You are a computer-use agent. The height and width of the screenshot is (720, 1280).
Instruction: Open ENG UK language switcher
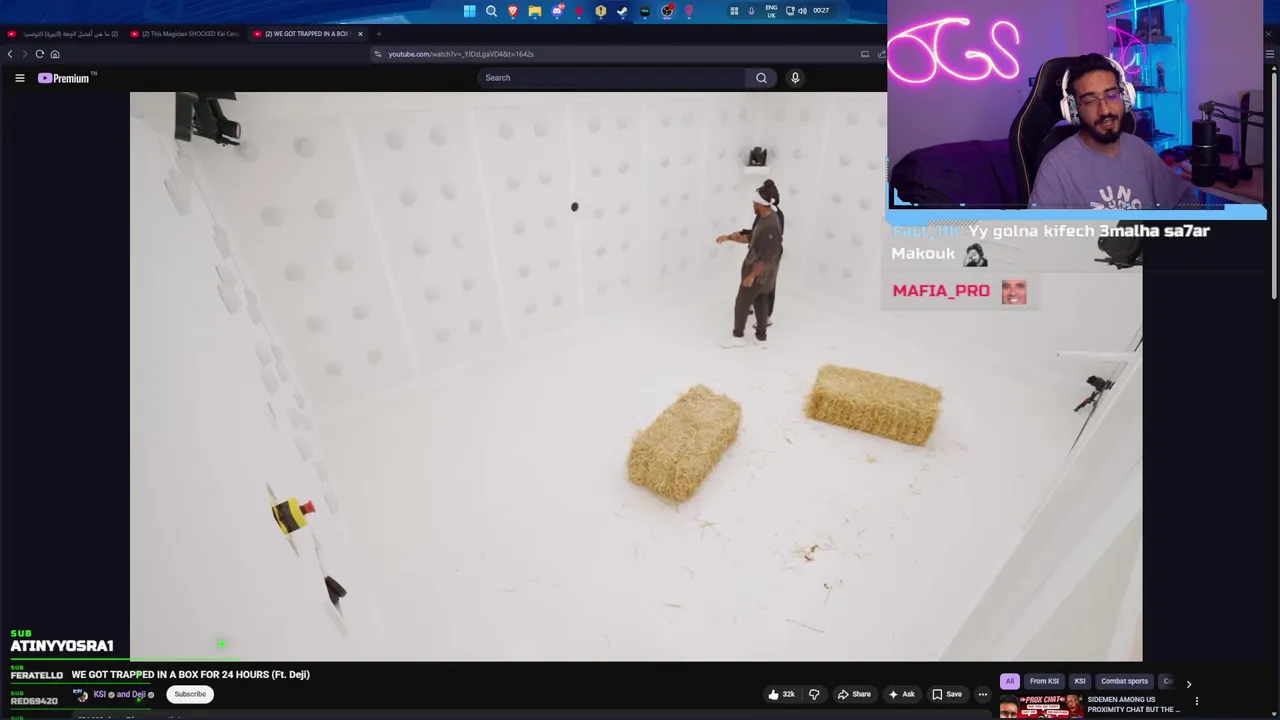click(771, 11)
